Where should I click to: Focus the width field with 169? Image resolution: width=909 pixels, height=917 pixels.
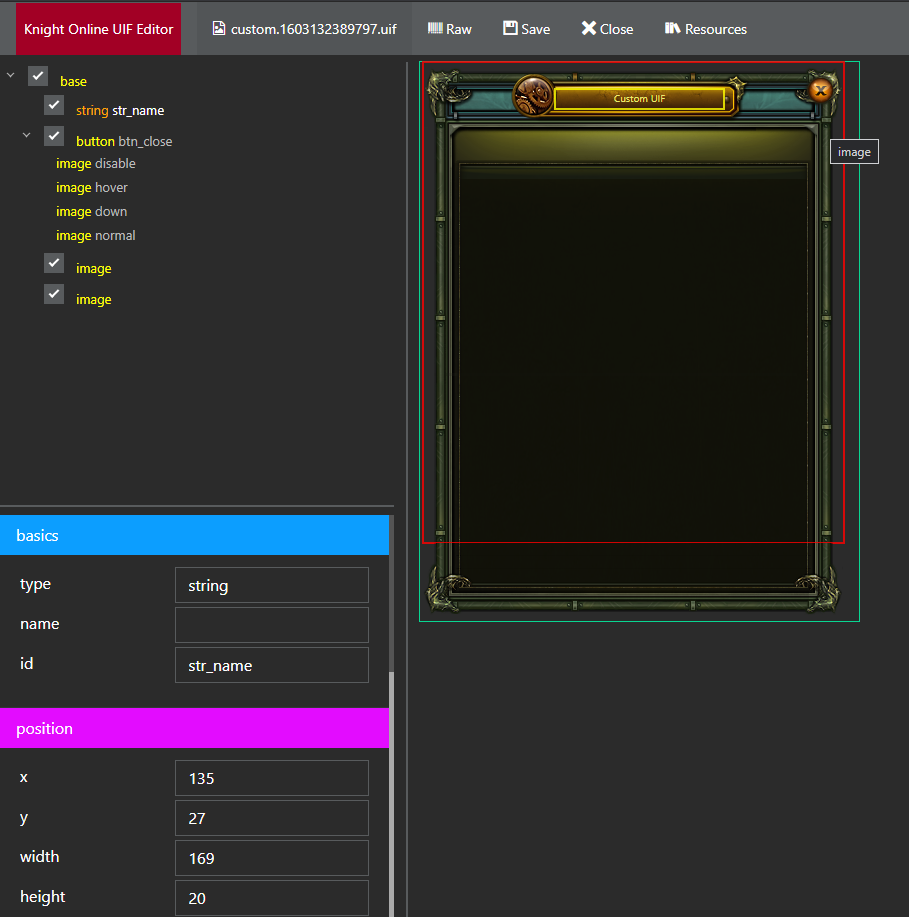pyautogui.click(x=272, y=858)
